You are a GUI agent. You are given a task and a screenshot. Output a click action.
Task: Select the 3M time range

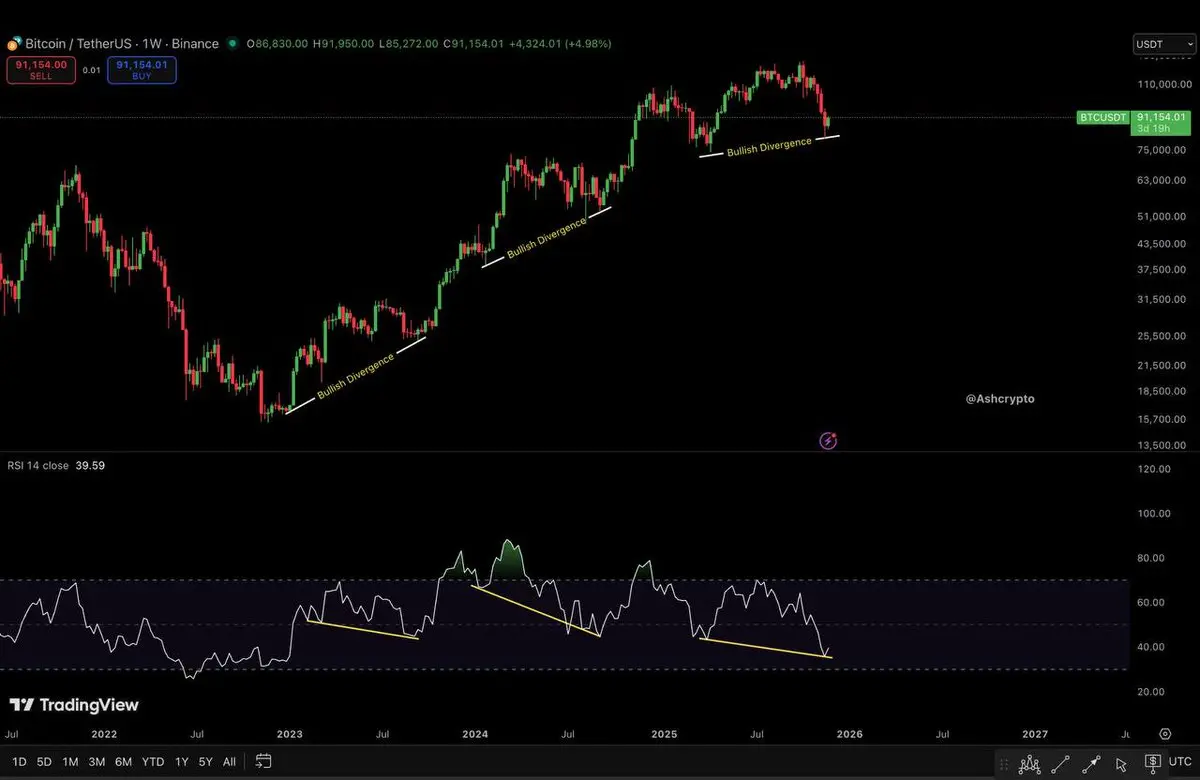pyautogui.click(x=97, y=762)
